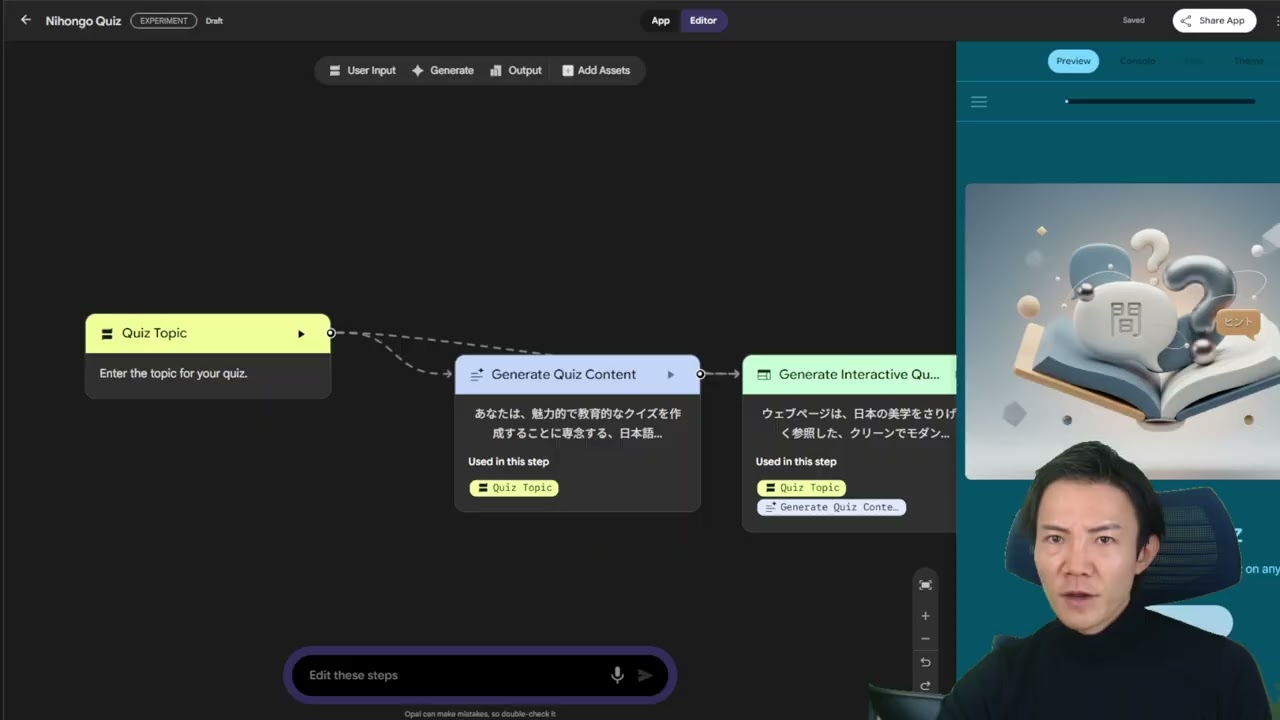Viewport: 1280px width, 720px height.
Task: Zoom out of the canvas
Action: coord(925,639)
